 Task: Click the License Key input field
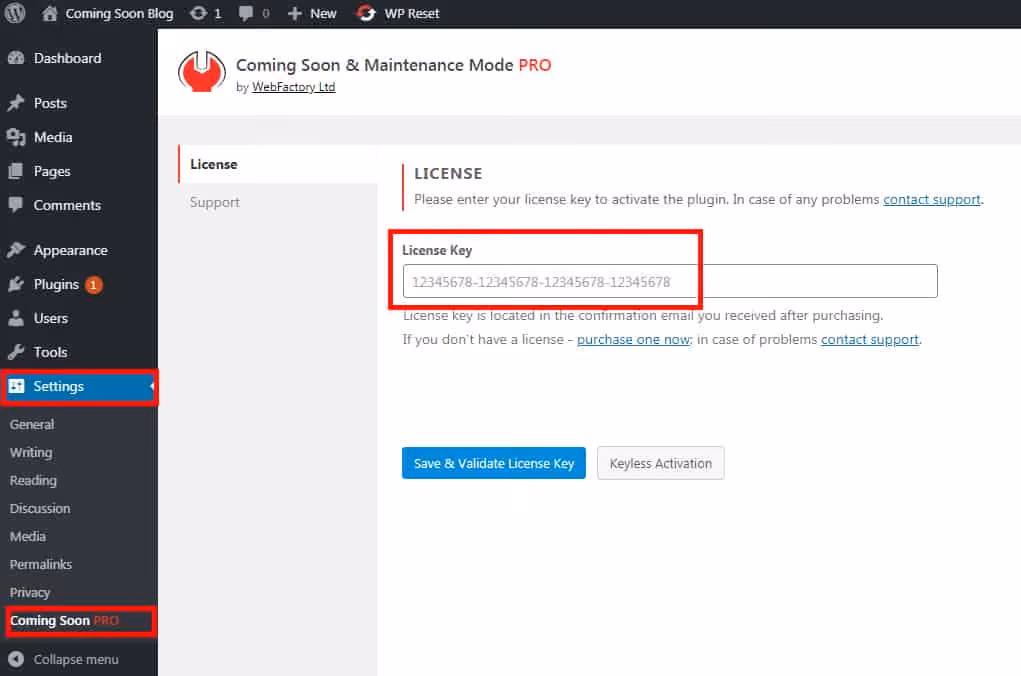(670, 281)
